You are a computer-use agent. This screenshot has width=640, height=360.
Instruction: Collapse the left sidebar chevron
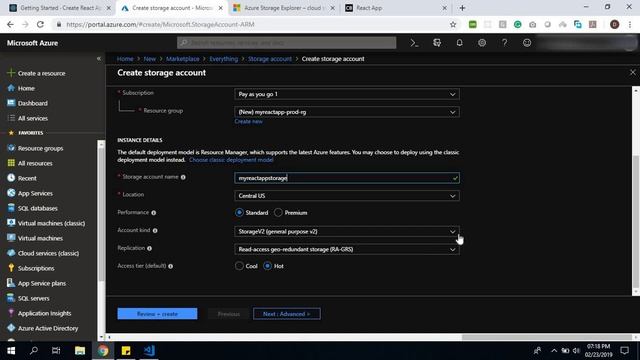coord(99,59)
